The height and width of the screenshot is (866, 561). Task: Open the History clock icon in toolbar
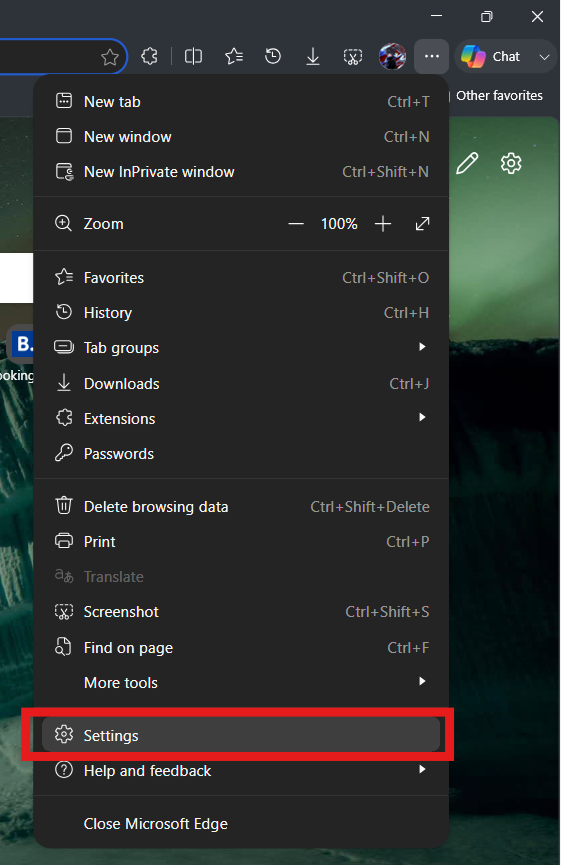click(x=273, y=56)
